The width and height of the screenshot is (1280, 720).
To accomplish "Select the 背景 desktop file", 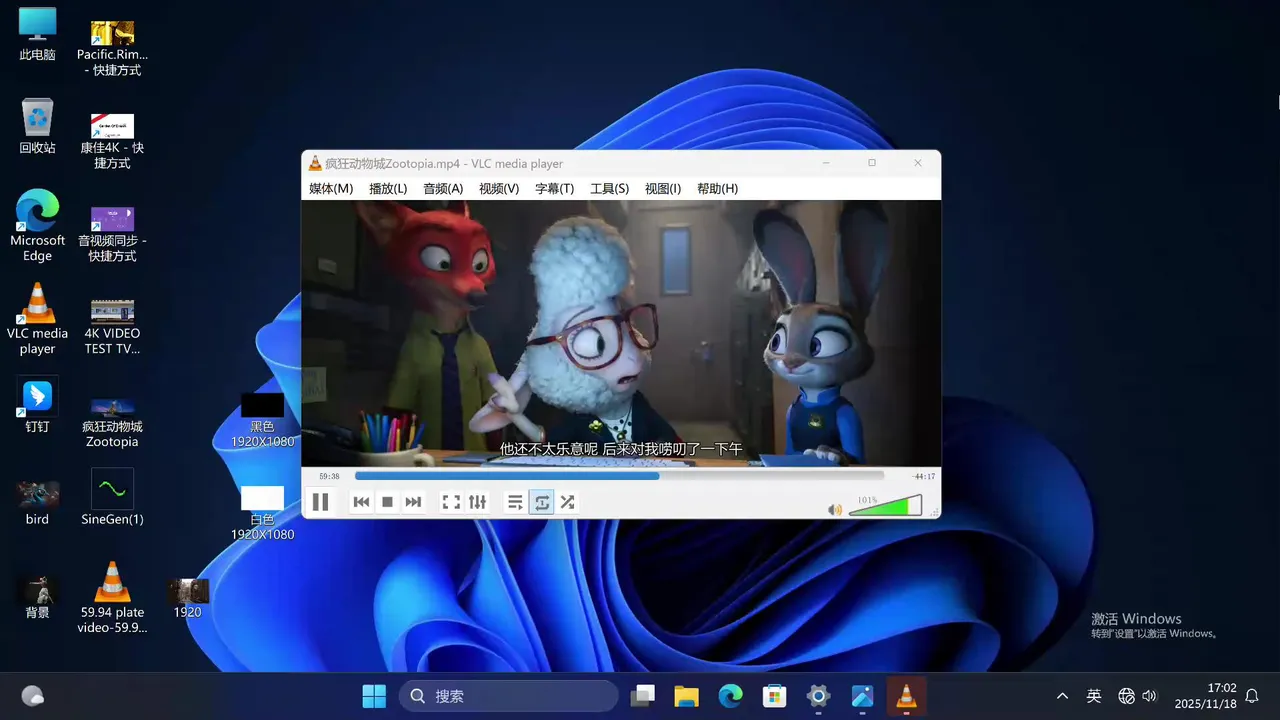I will click(37, 597).
